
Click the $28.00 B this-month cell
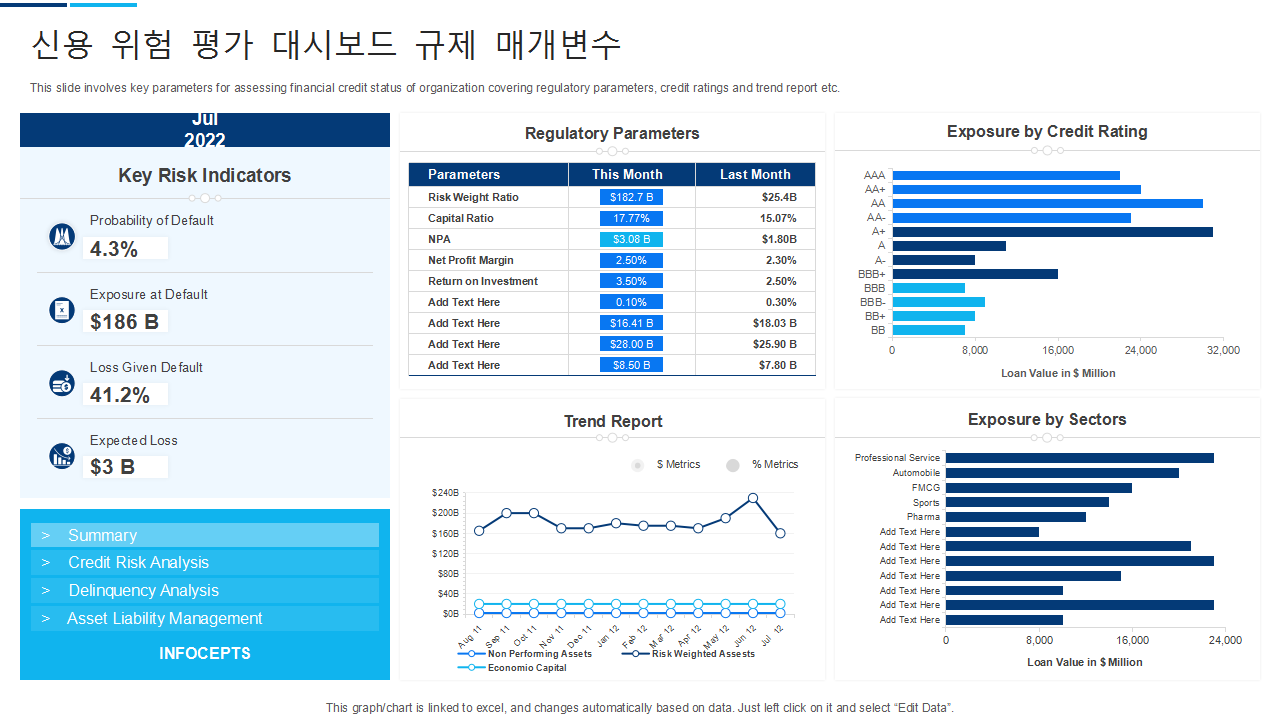click(x=631, y=344)
